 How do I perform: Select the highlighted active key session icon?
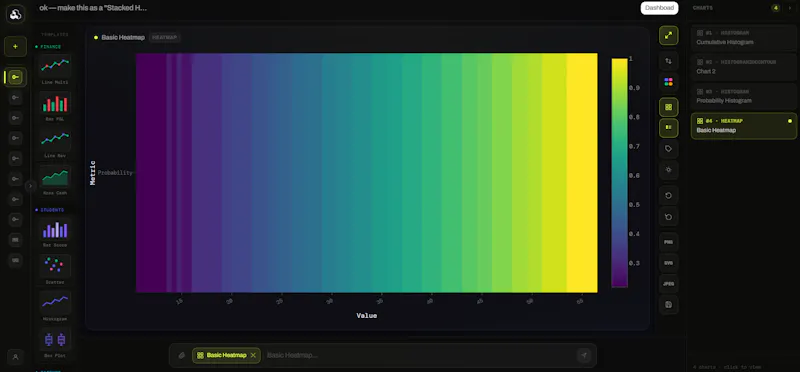(x=15, y=77)
